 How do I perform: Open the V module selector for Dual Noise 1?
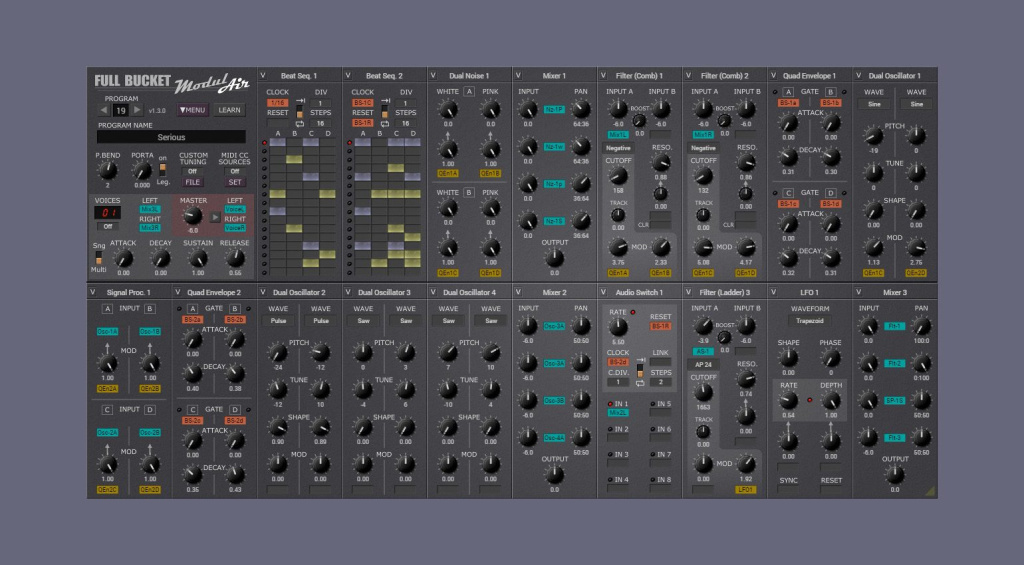point(433,76)
